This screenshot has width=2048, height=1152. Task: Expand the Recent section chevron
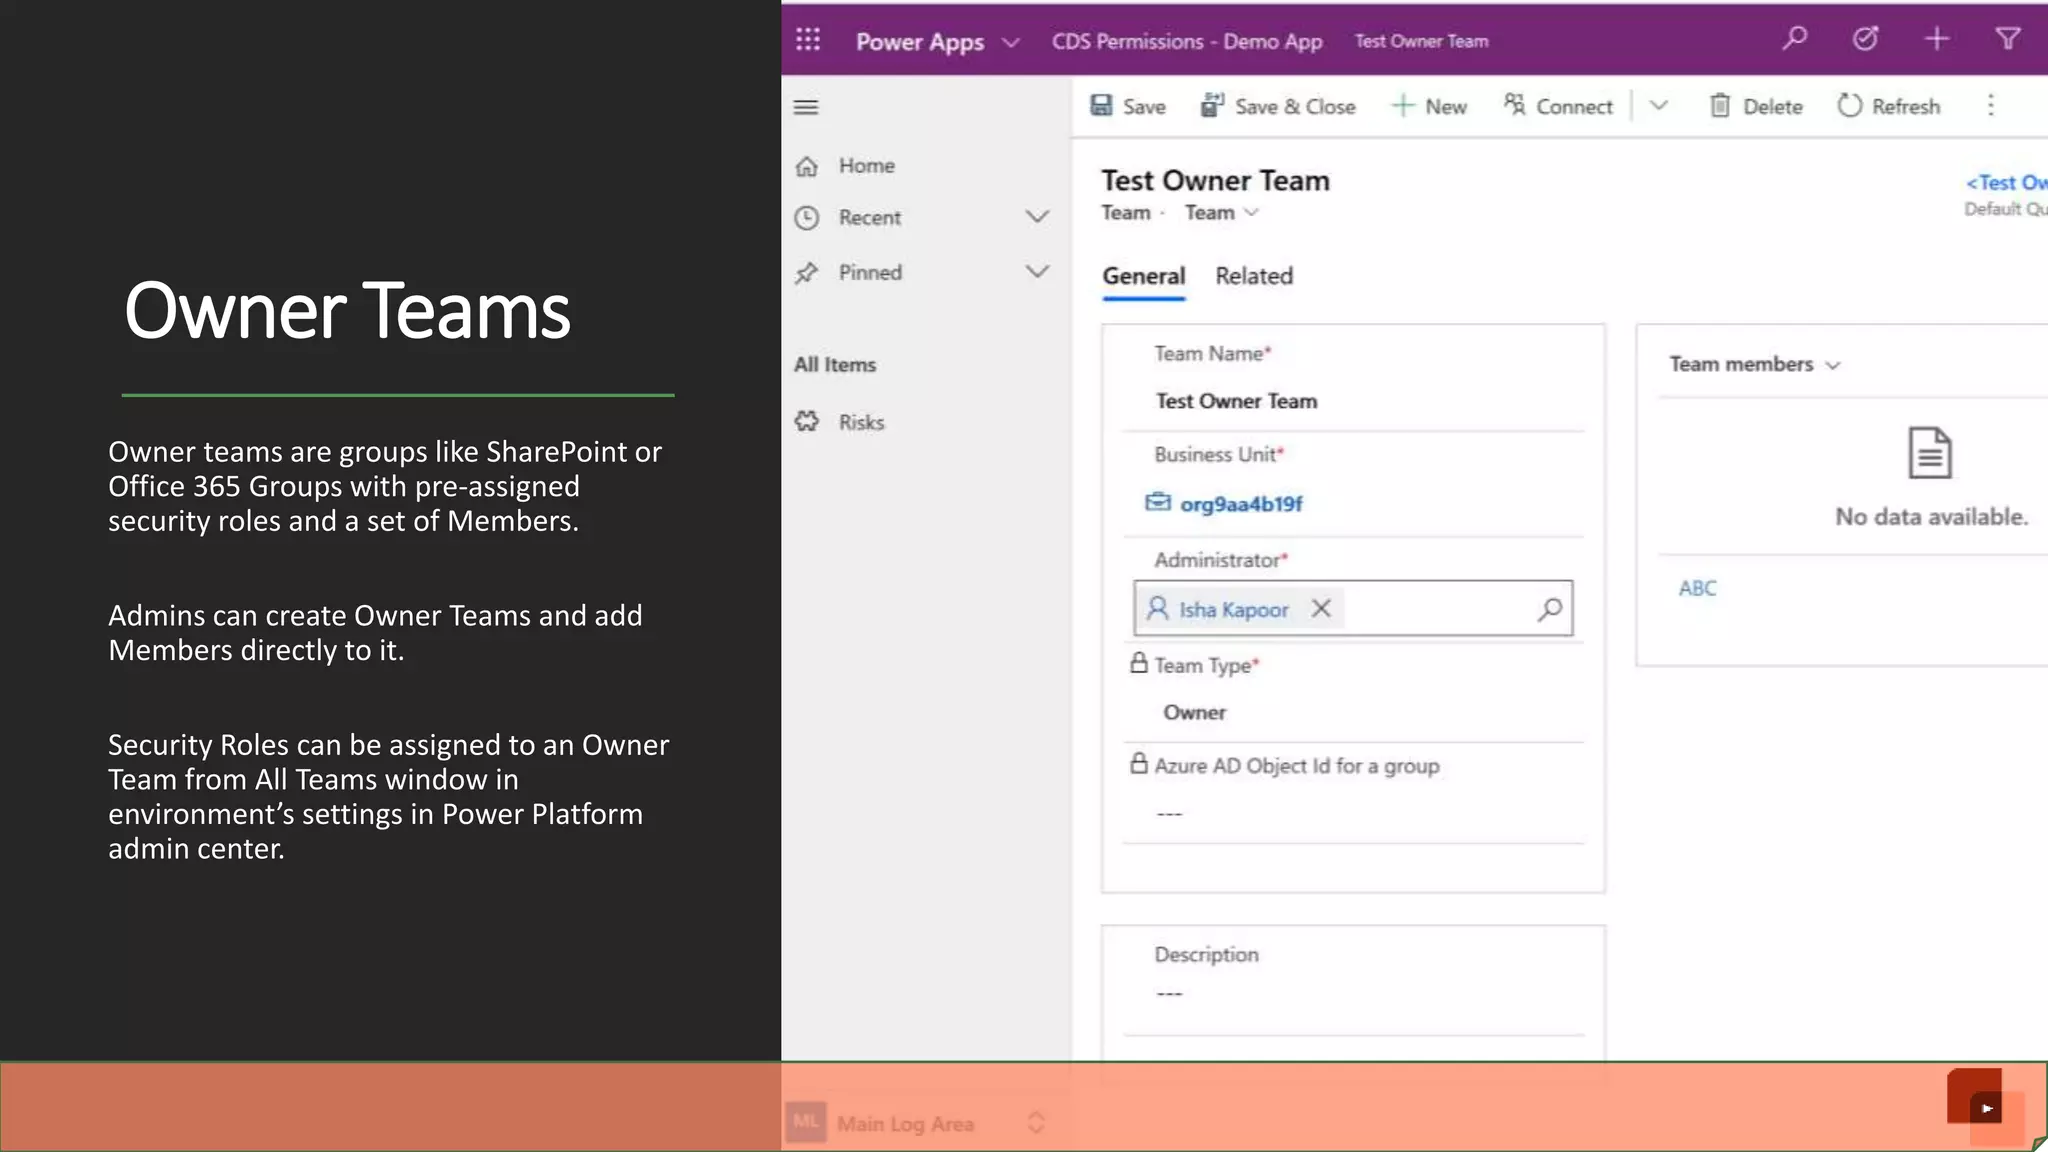click(1037, 216)
